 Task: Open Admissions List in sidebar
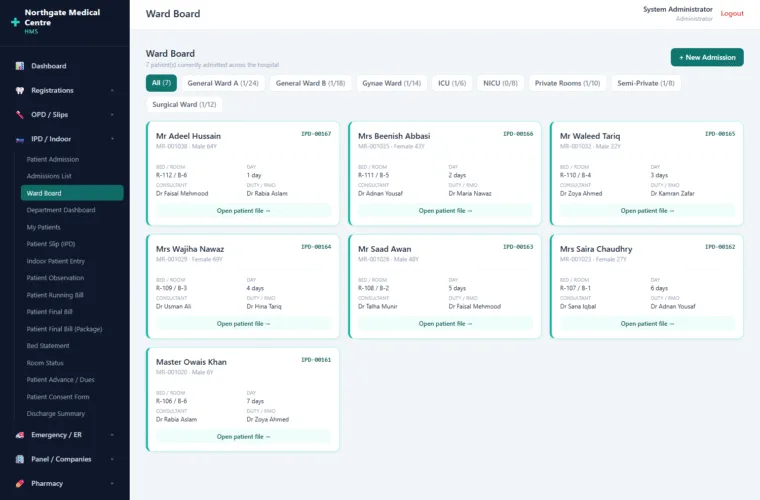(72, 176)
